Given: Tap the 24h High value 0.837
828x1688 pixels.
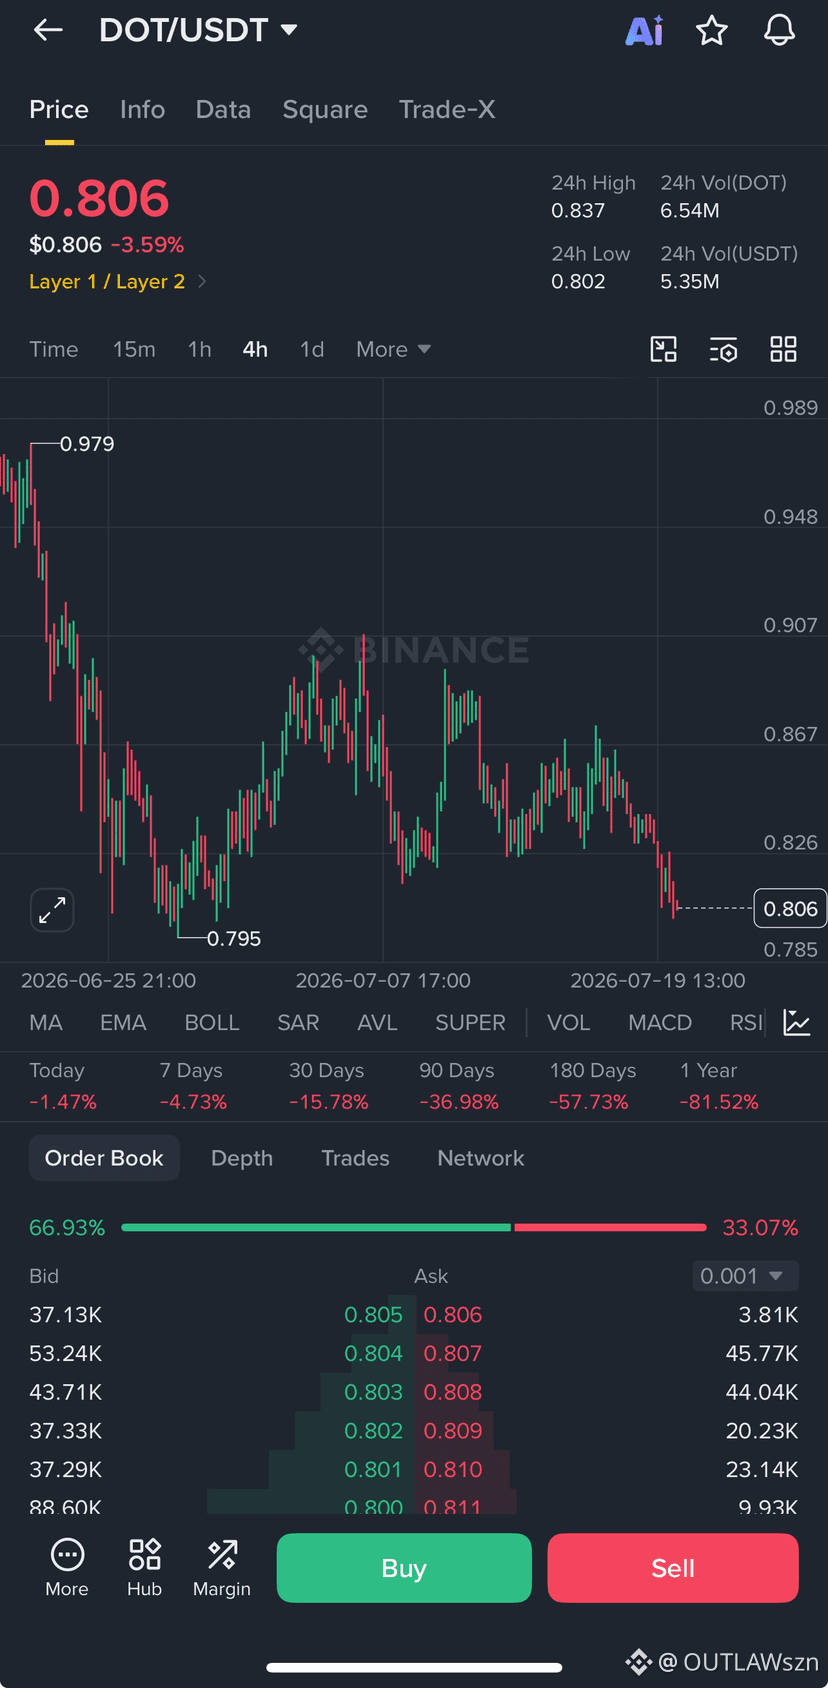Looking at the screenshot, I should (x=578, y=211).
